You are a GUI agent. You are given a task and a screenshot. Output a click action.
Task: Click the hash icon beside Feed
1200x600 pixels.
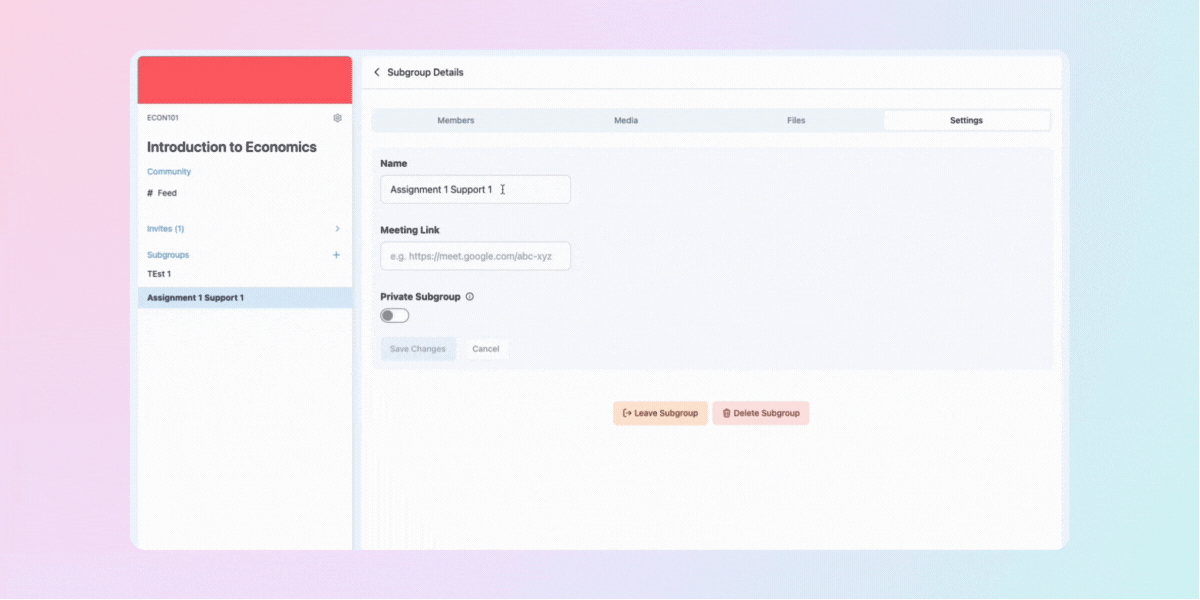pos(150,193)
